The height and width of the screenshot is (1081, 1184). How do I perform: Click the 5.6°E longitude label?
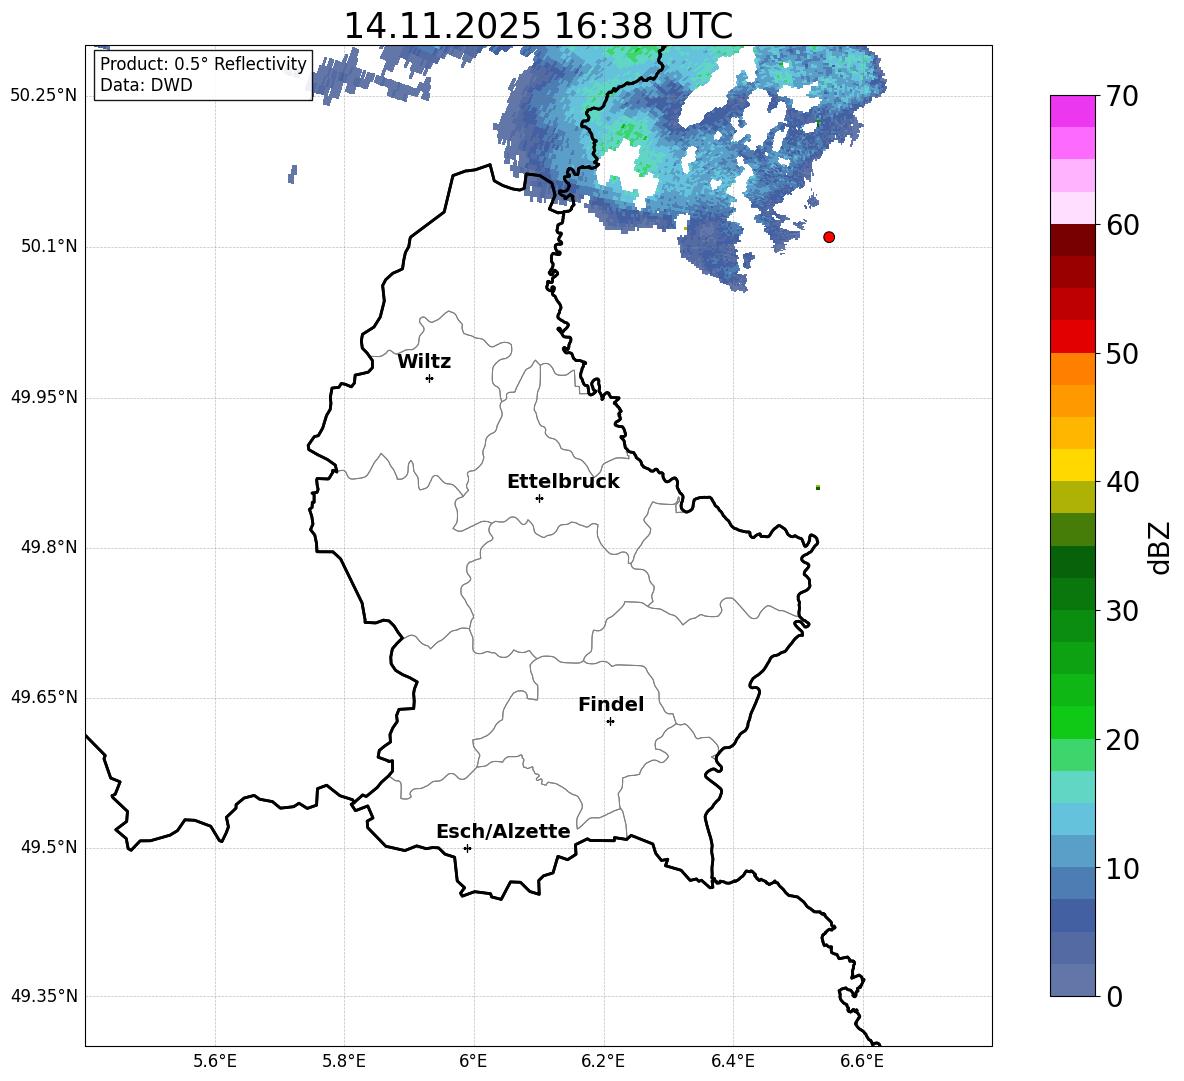[x=215, y=1061]
